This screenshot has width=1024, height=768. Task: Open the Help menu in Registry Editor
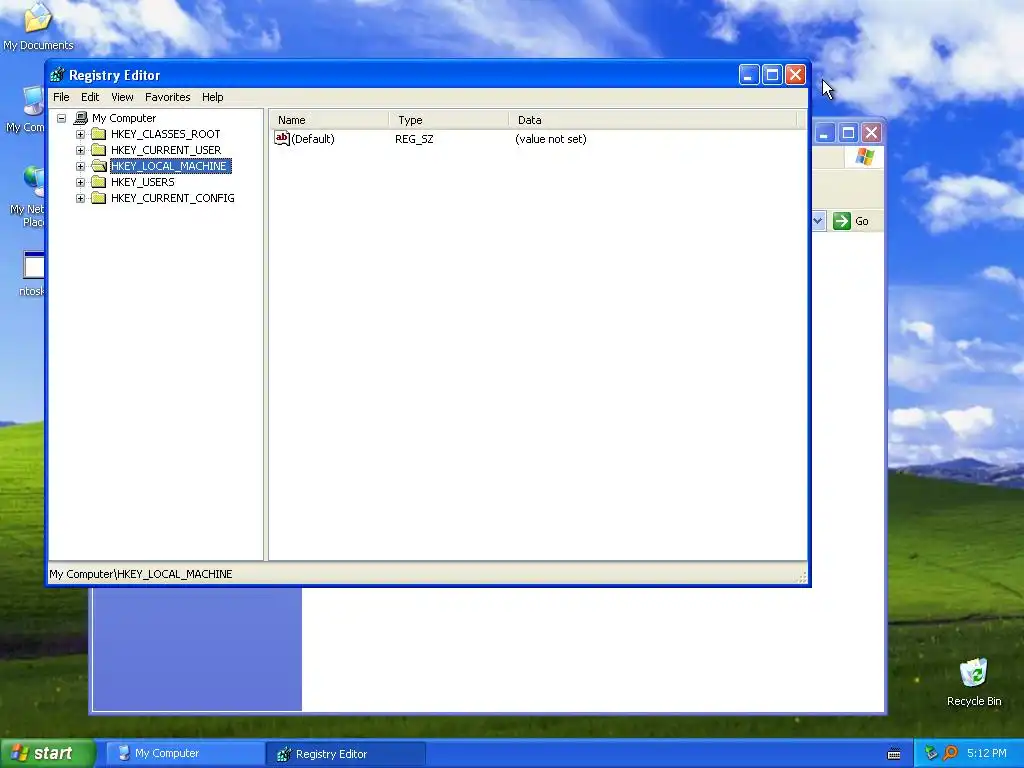click(212, 97)
